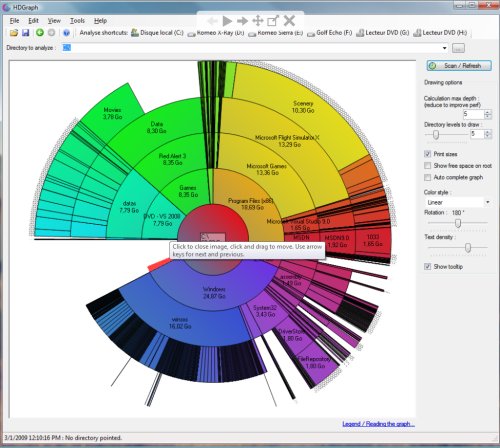Click the four-way move icon in viewer overlay
The height and width of the screenshot is (448, 500).
click(x=258, y=21)
